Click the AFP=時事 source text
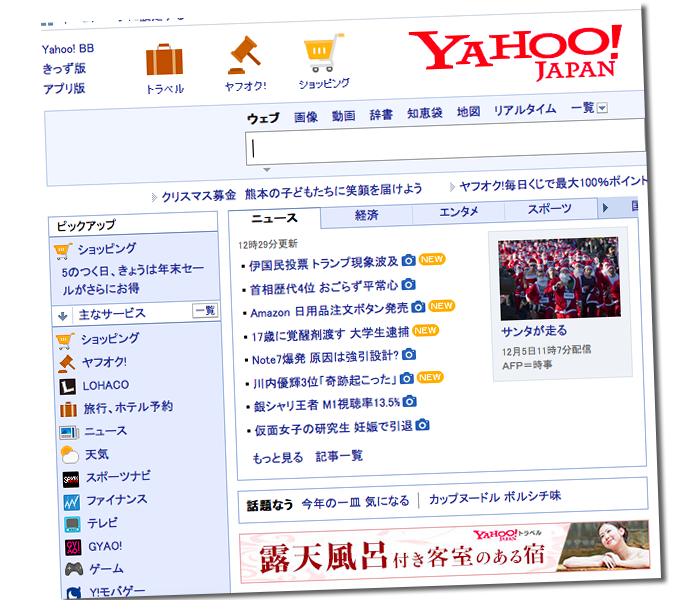Screen dimensions: 700x600 pos(527,365)
